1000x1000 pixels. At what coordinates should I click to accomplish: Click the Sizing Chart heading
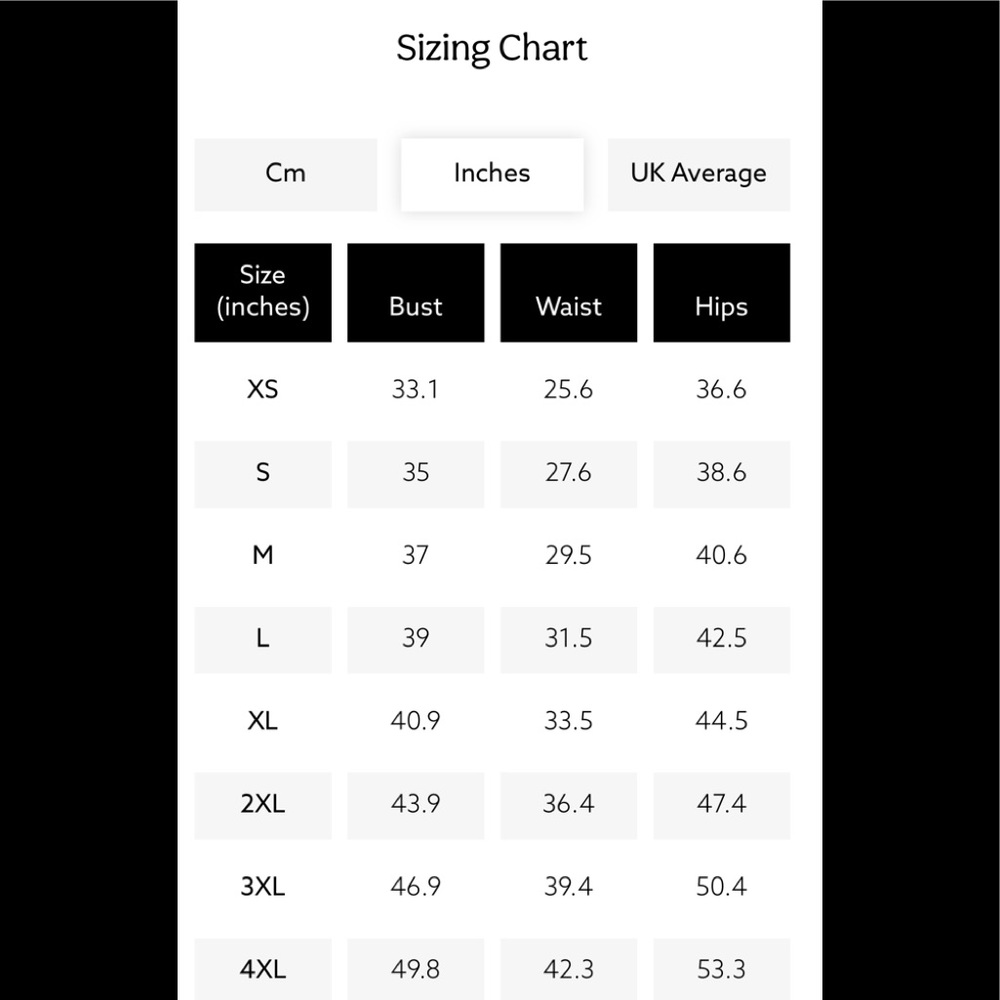492,49
